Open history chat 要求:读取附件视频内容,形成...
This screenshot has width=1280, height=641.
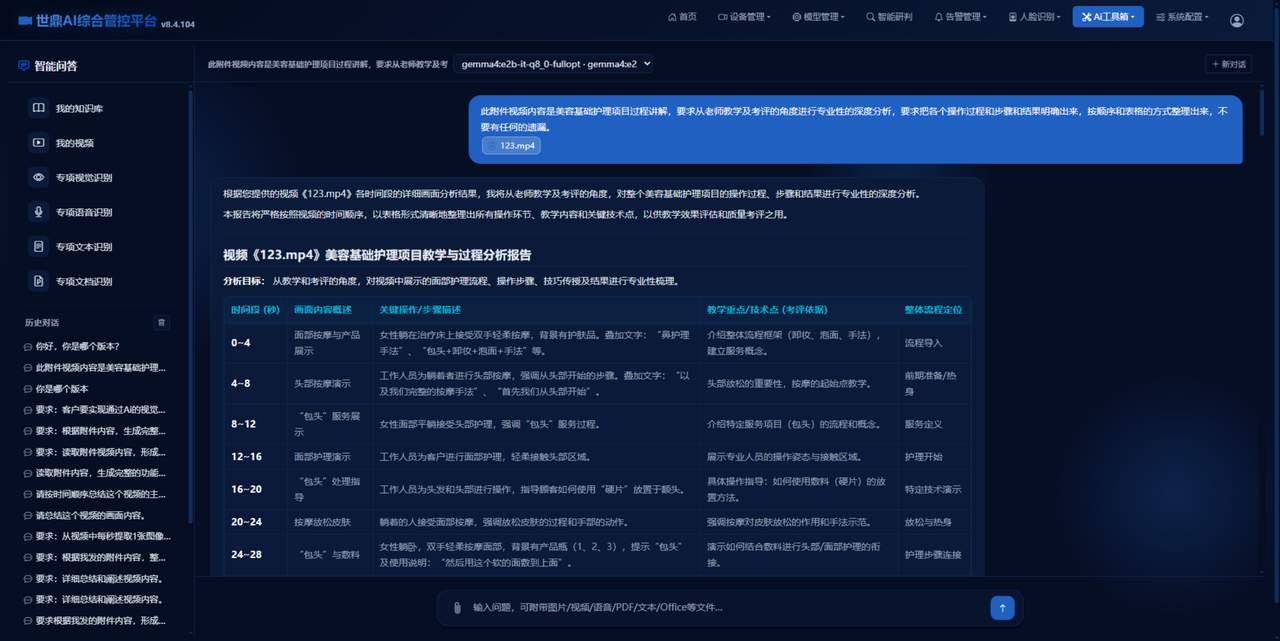tap(95, 452)
